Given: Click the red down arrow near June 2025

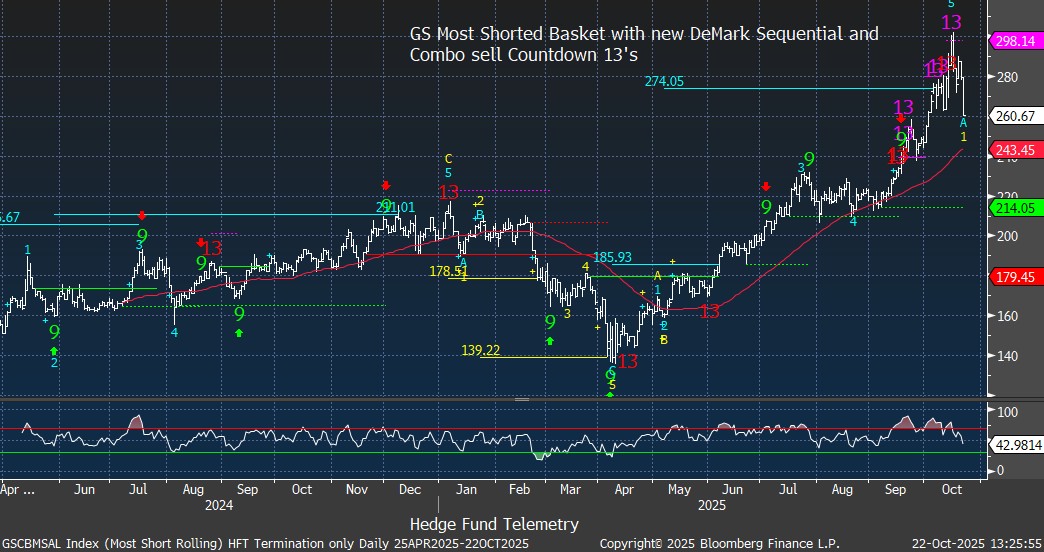Looking at the screenshot, I should (x=765, y=186).
